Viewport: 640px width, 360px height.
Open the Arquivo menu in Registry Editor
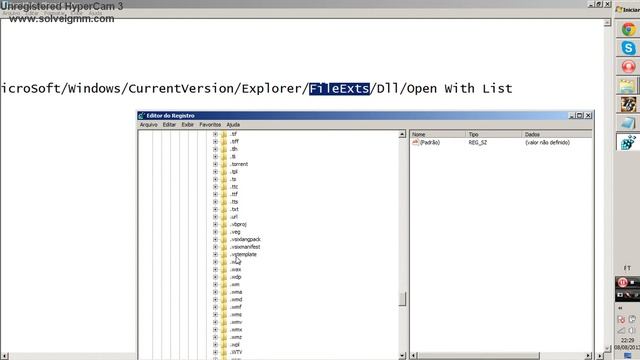click(x=149, y=124)
